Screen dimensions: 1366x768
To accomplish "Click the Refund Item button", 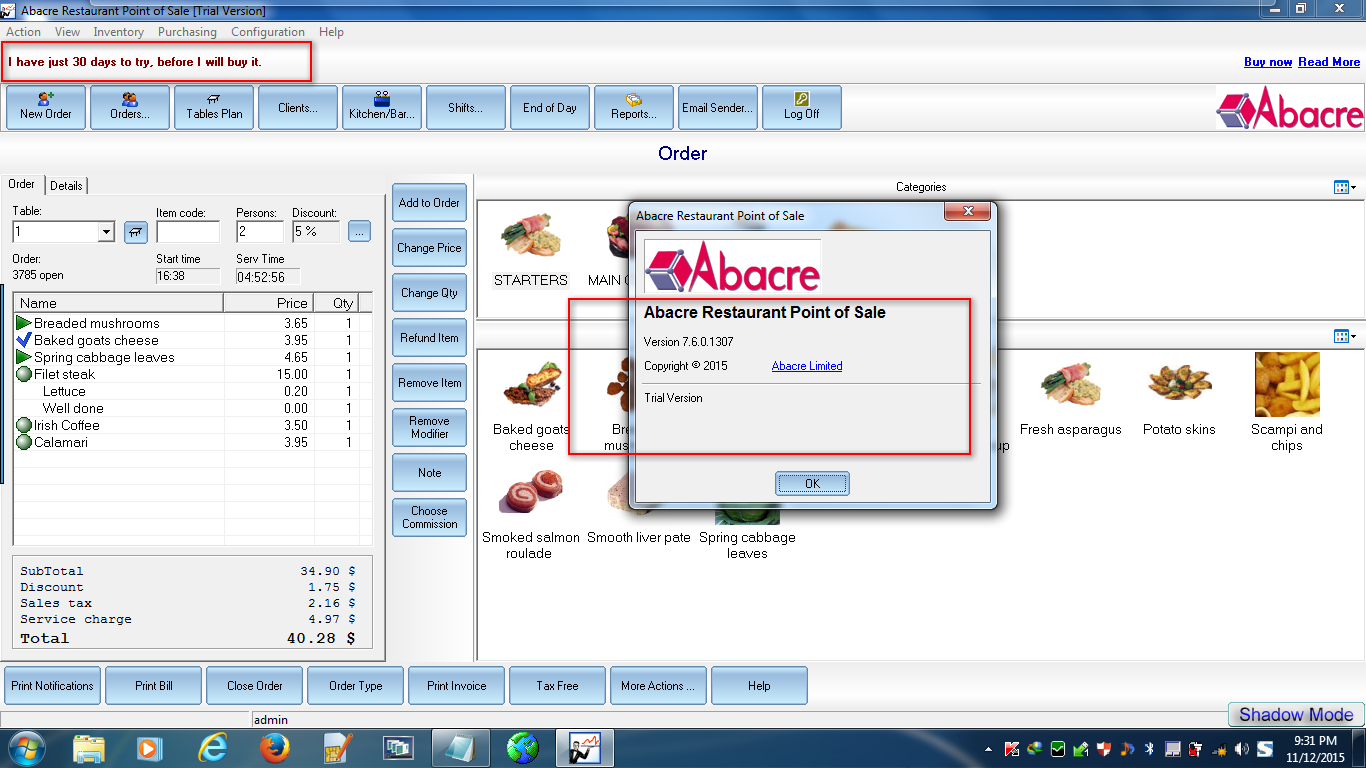I will coord(429,338).
